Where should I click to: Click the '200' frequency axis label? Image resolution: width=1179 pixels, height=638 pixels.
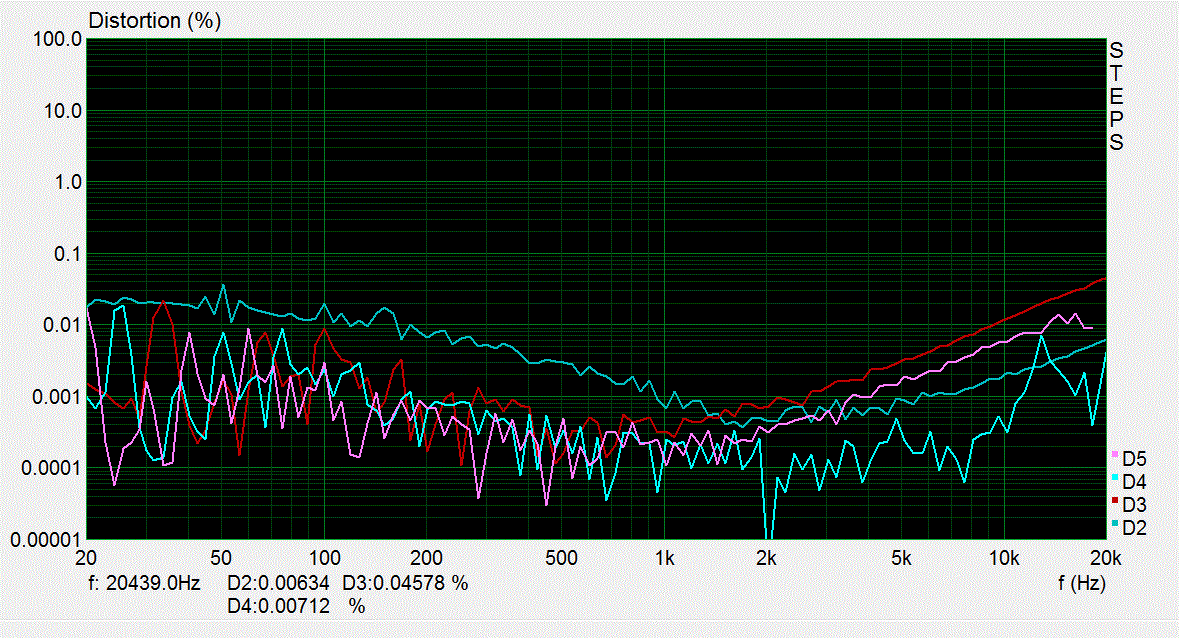[426, 558]
